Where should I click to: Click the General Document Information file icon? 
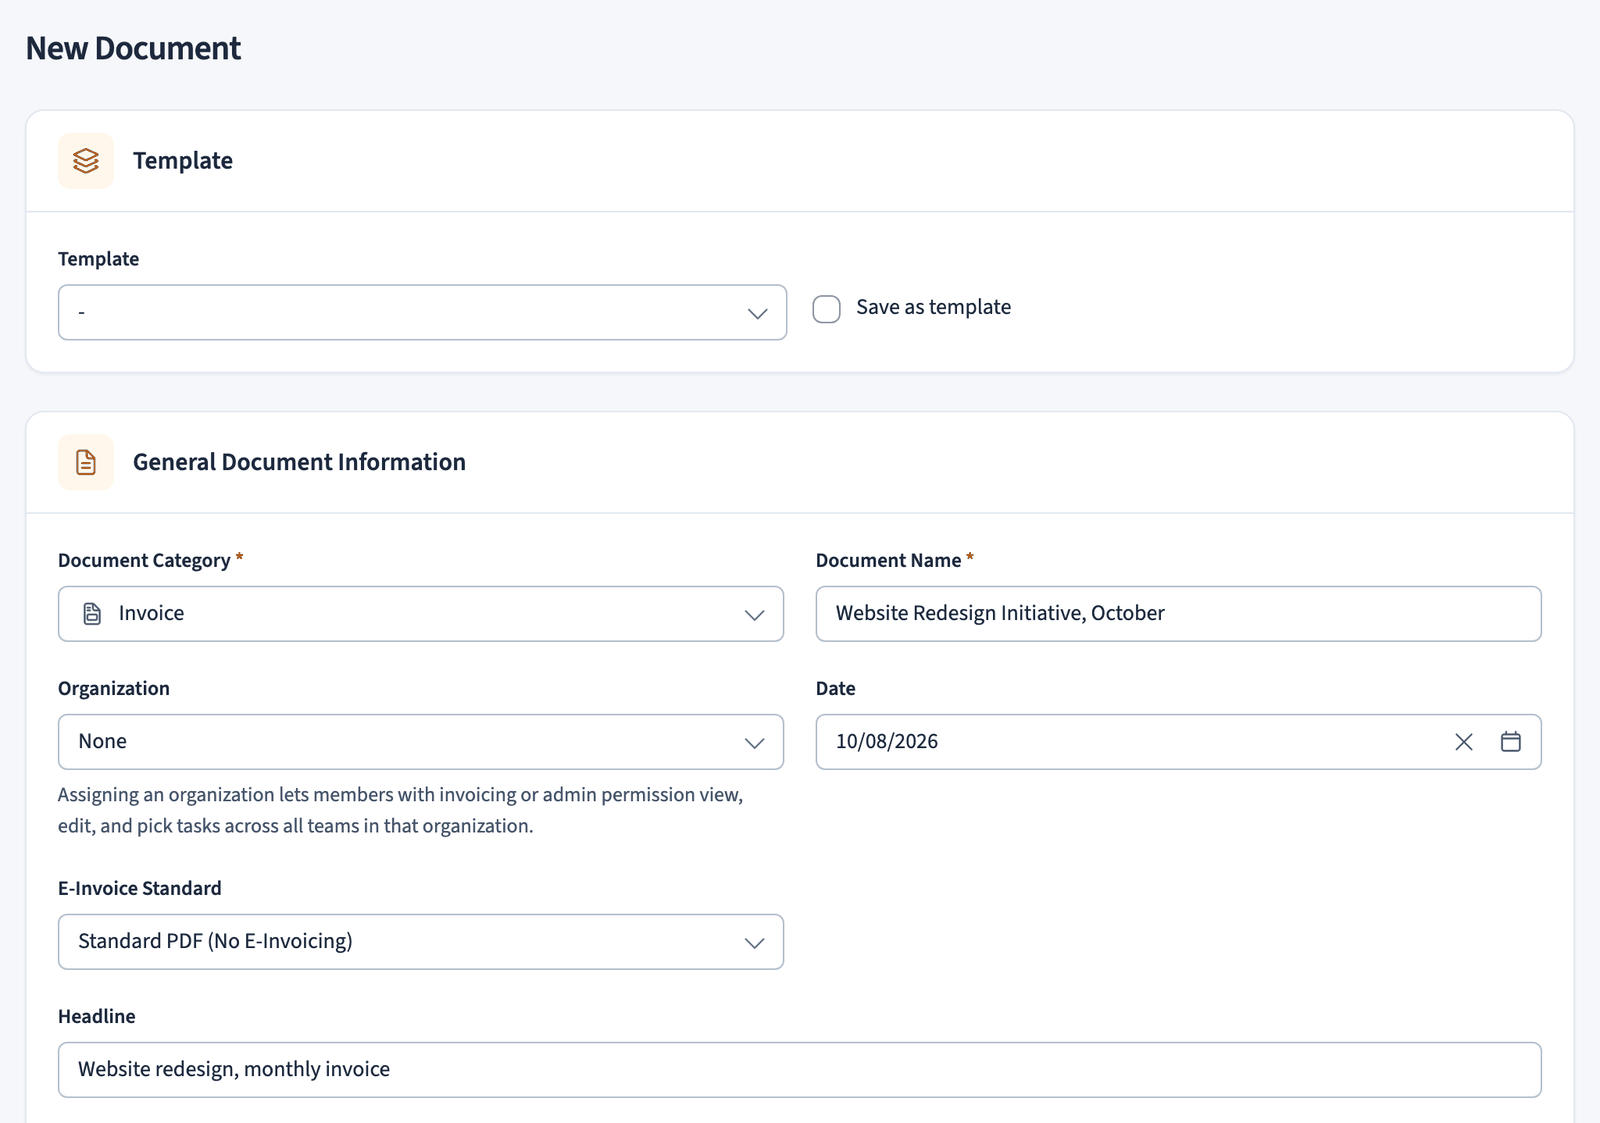[x=86, y=462]
